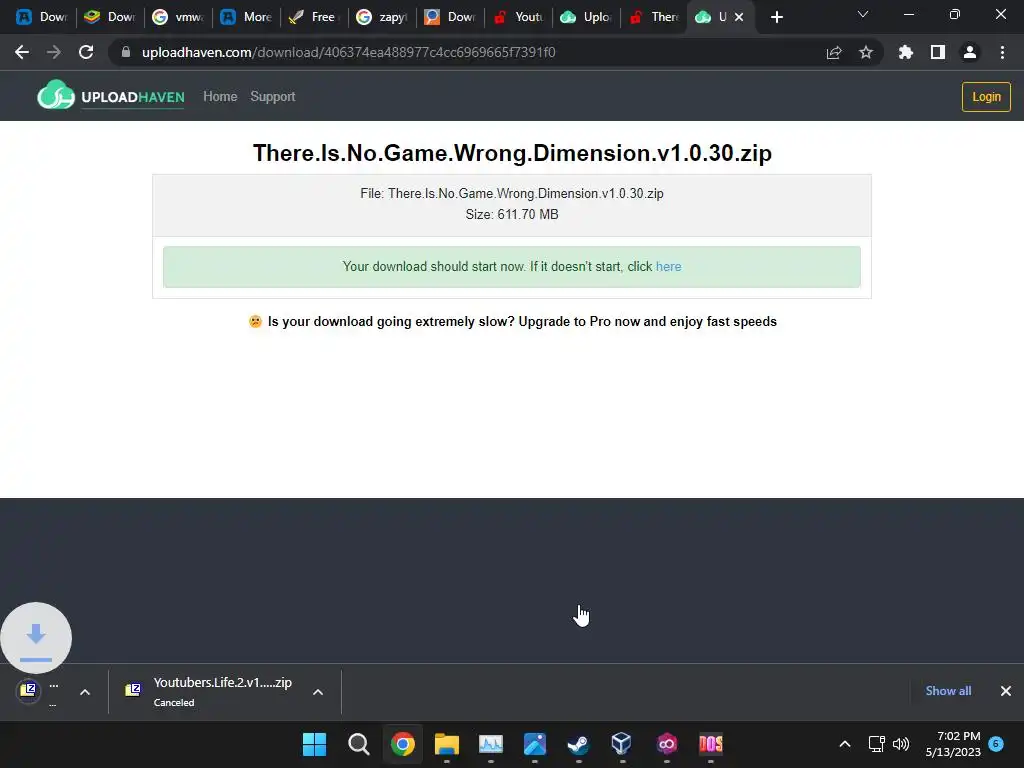Open the Extensions puzzle icon
Screen dimensions: 1024x768
click(906, 52)
